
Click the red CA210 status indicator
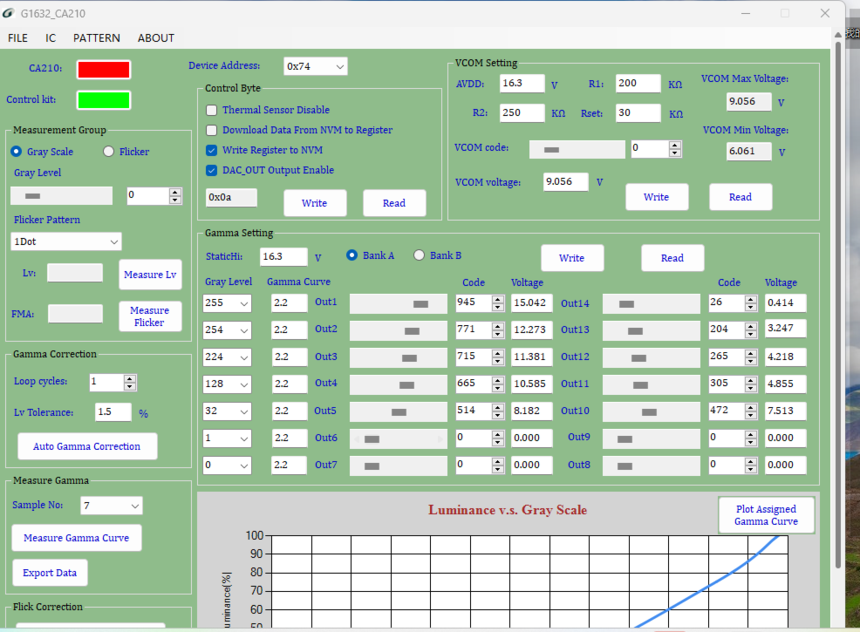click(x=104, y=70)
